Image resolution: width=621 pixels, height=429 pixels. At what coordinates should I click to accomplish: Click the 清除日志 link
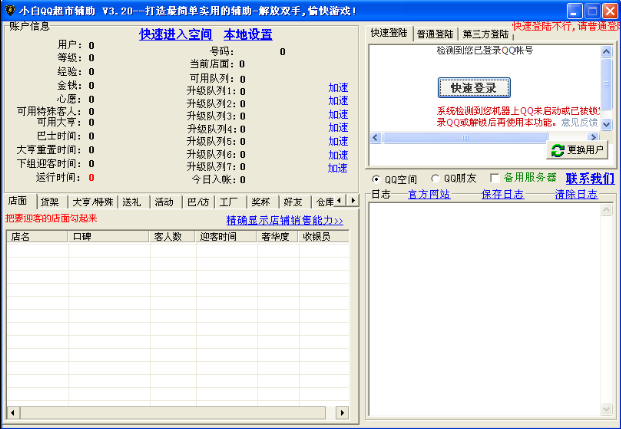tap(575, 194)
